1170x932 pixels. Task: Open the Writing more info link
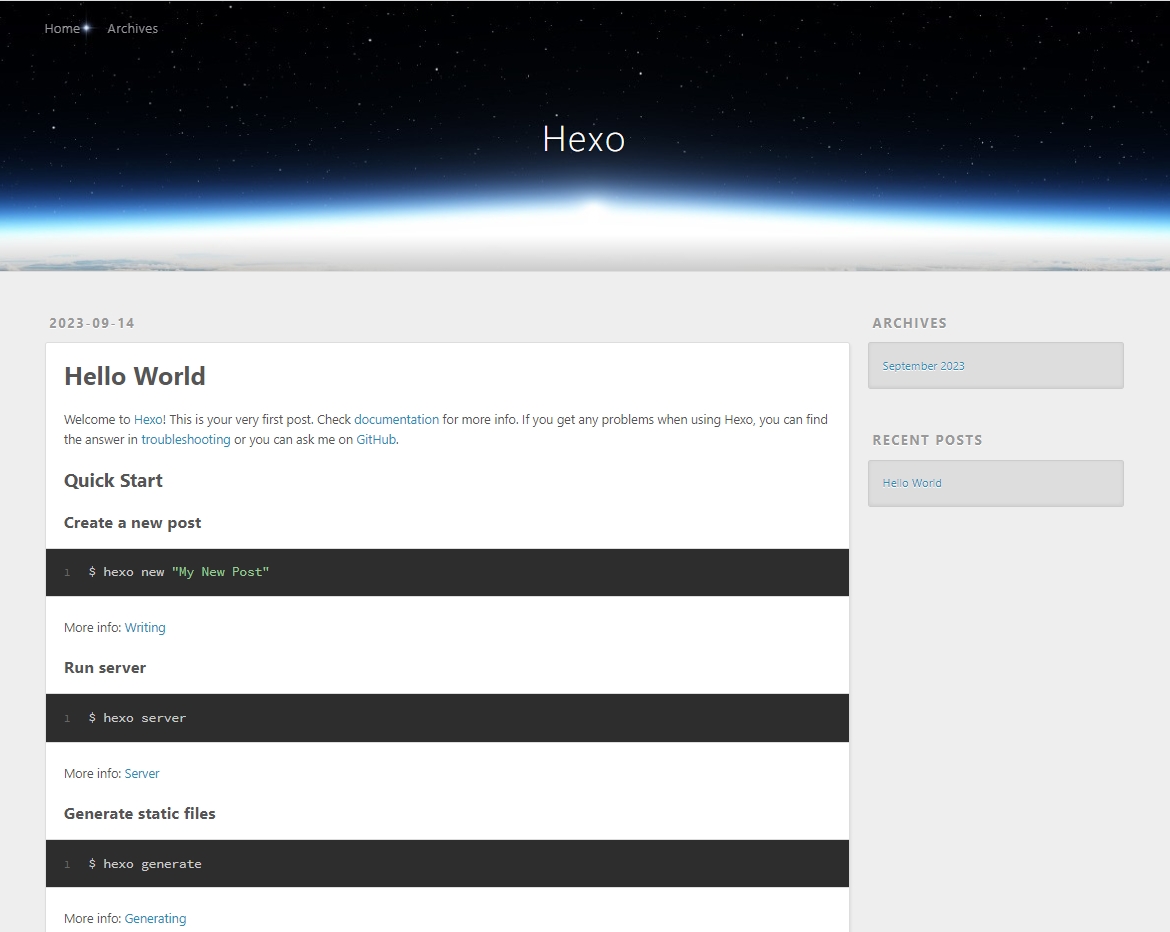tap(145, 628)
